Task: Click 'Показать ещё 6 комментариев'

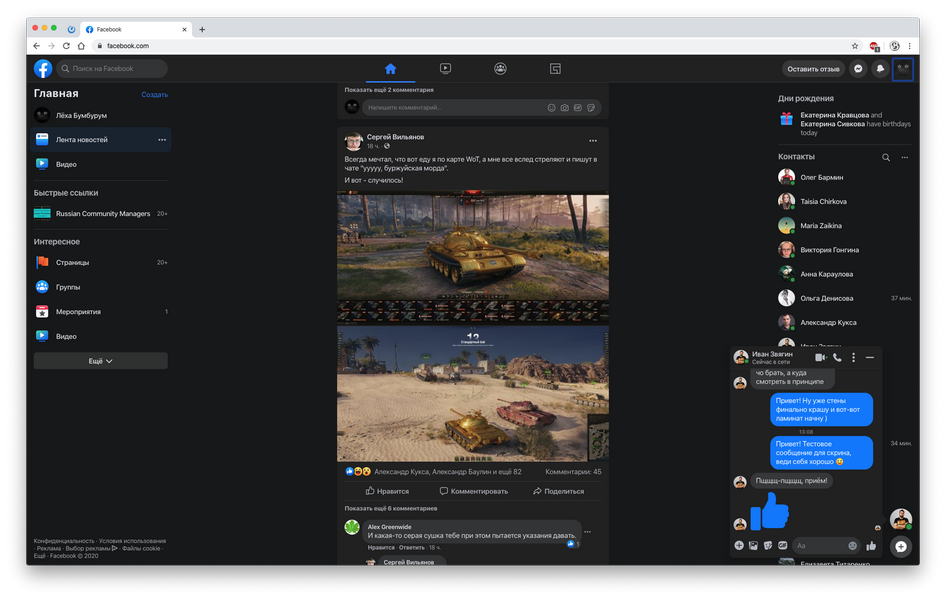Action: [391, 508]
